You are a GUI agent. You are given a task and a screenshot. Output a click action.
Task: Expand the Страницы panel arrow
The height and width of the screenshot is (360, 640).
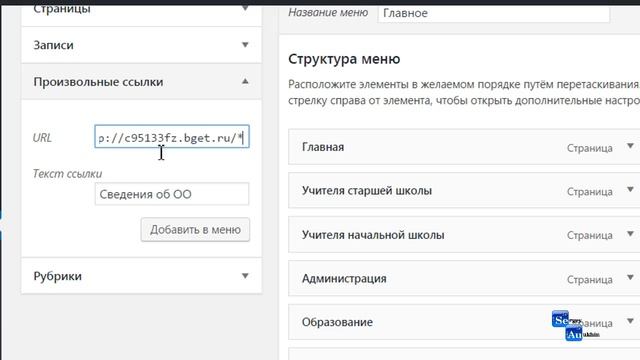pos(245,8)
